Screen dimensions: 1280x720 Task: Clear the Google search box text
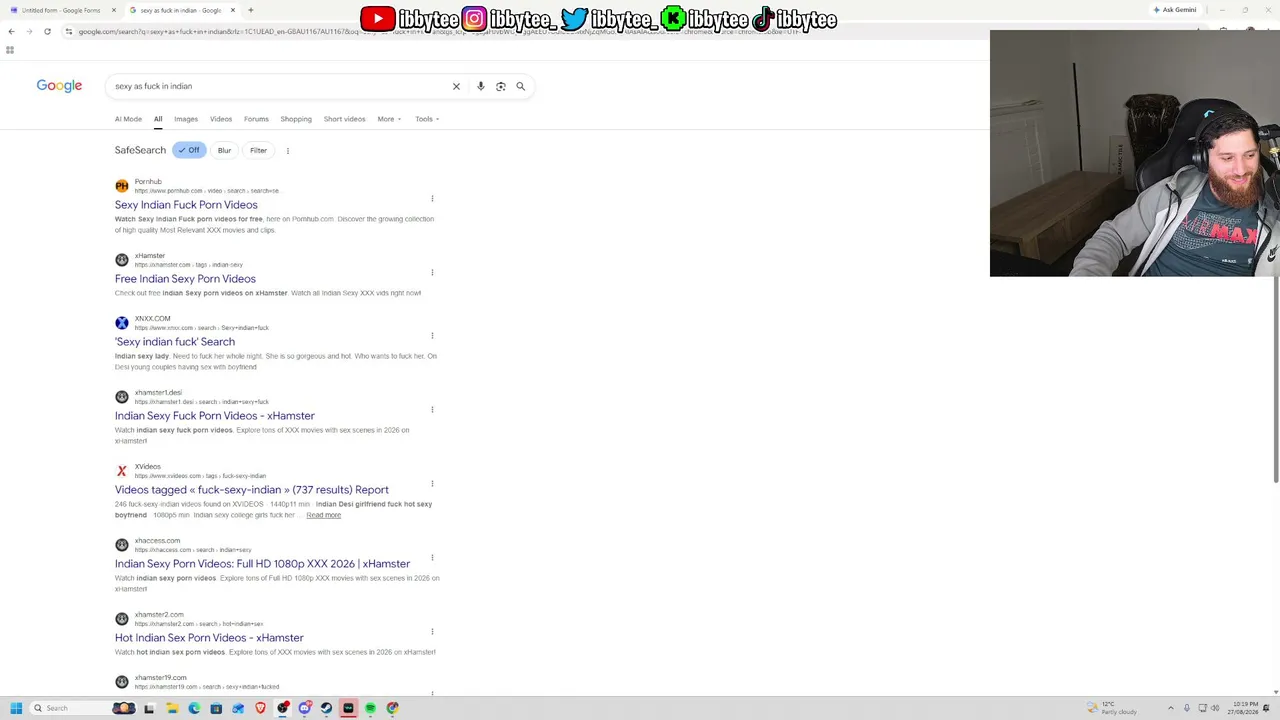[x=456, y=86]
